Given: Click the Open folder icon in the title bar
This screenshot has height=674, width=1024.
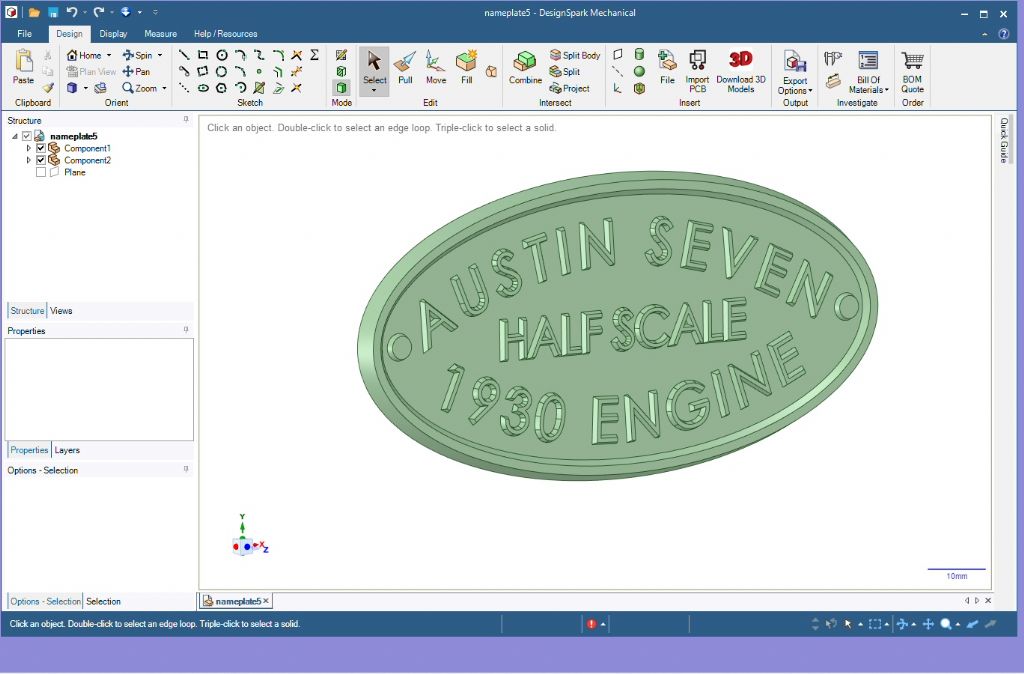Looking at the screenshot, I should coord(34,12).
